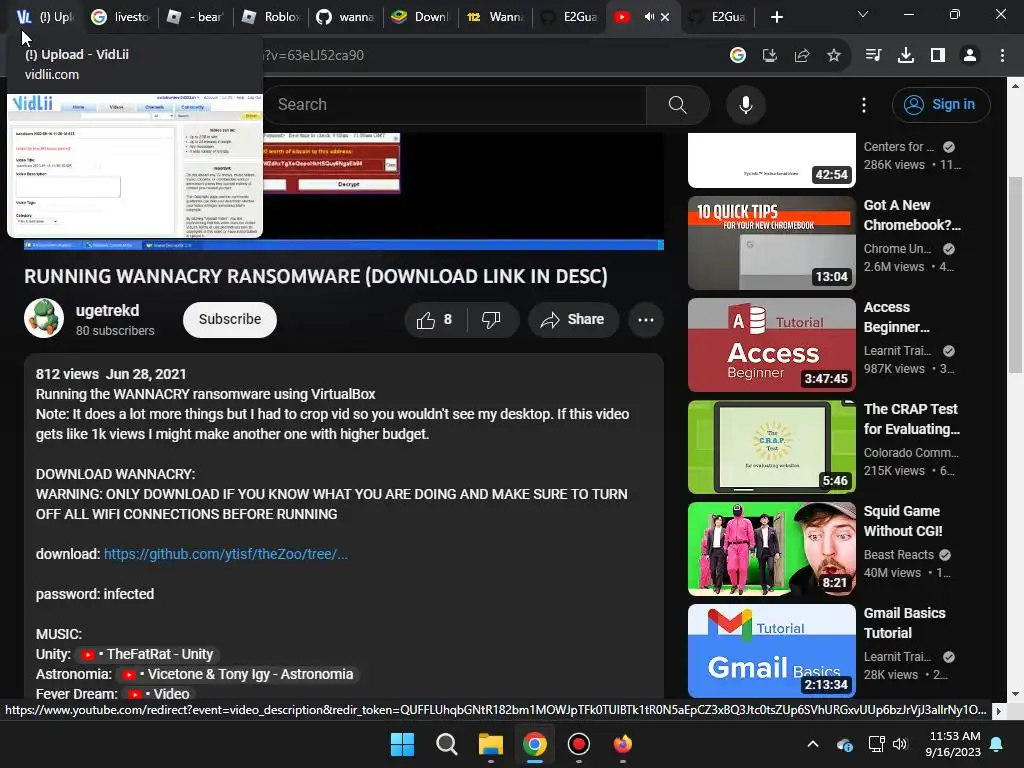The image size is (1024, 768).
Task: Switch to Upload - VidLii tab
Action: pos(44,17)
